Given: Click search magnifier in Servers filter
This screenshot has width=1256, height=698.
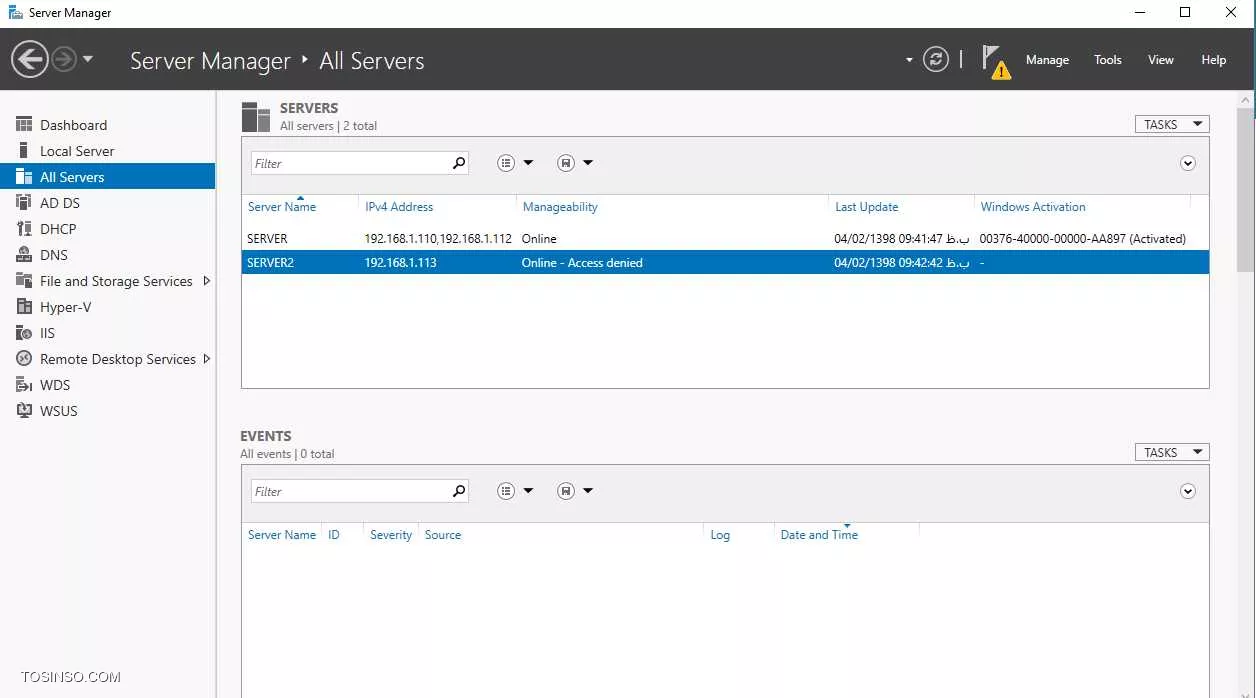Looking at the screenshot, I should click(x=459, y=163).
